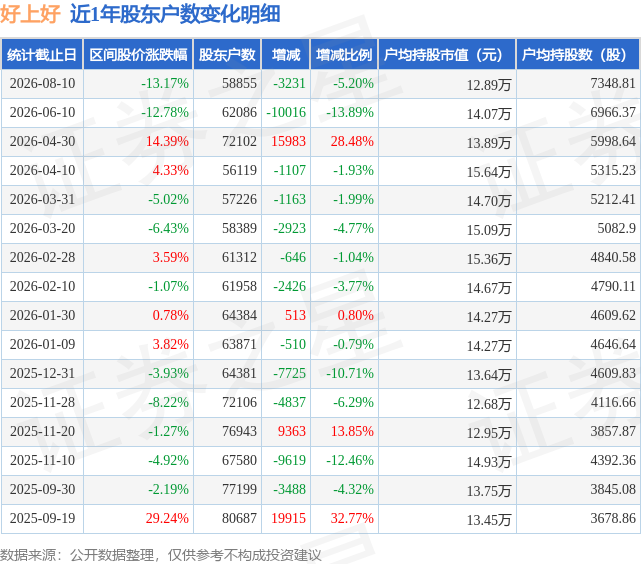Click the 近1年股东户数变化明细 heading

coord(175,14)
